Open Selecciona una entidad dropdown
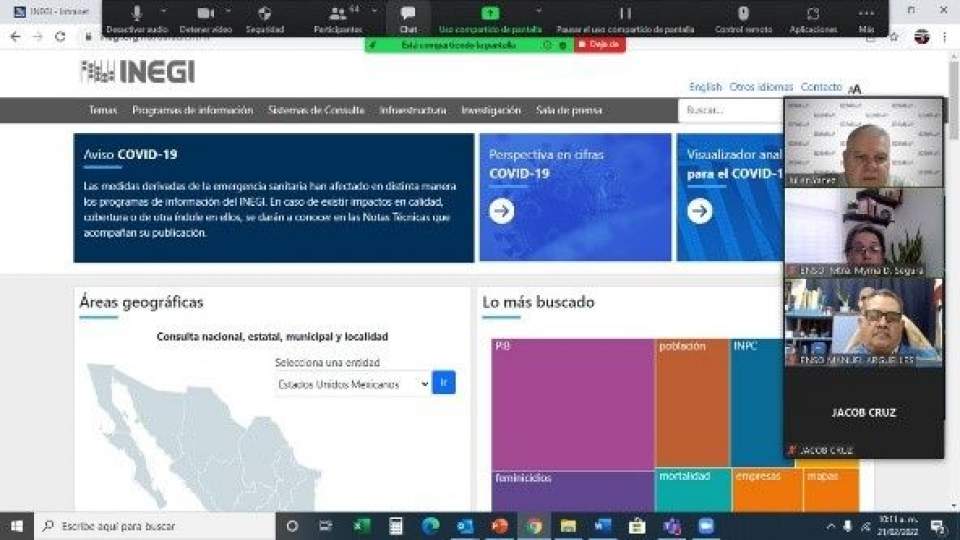This screenshot has height=540, width=960. [x=352, y=384]
